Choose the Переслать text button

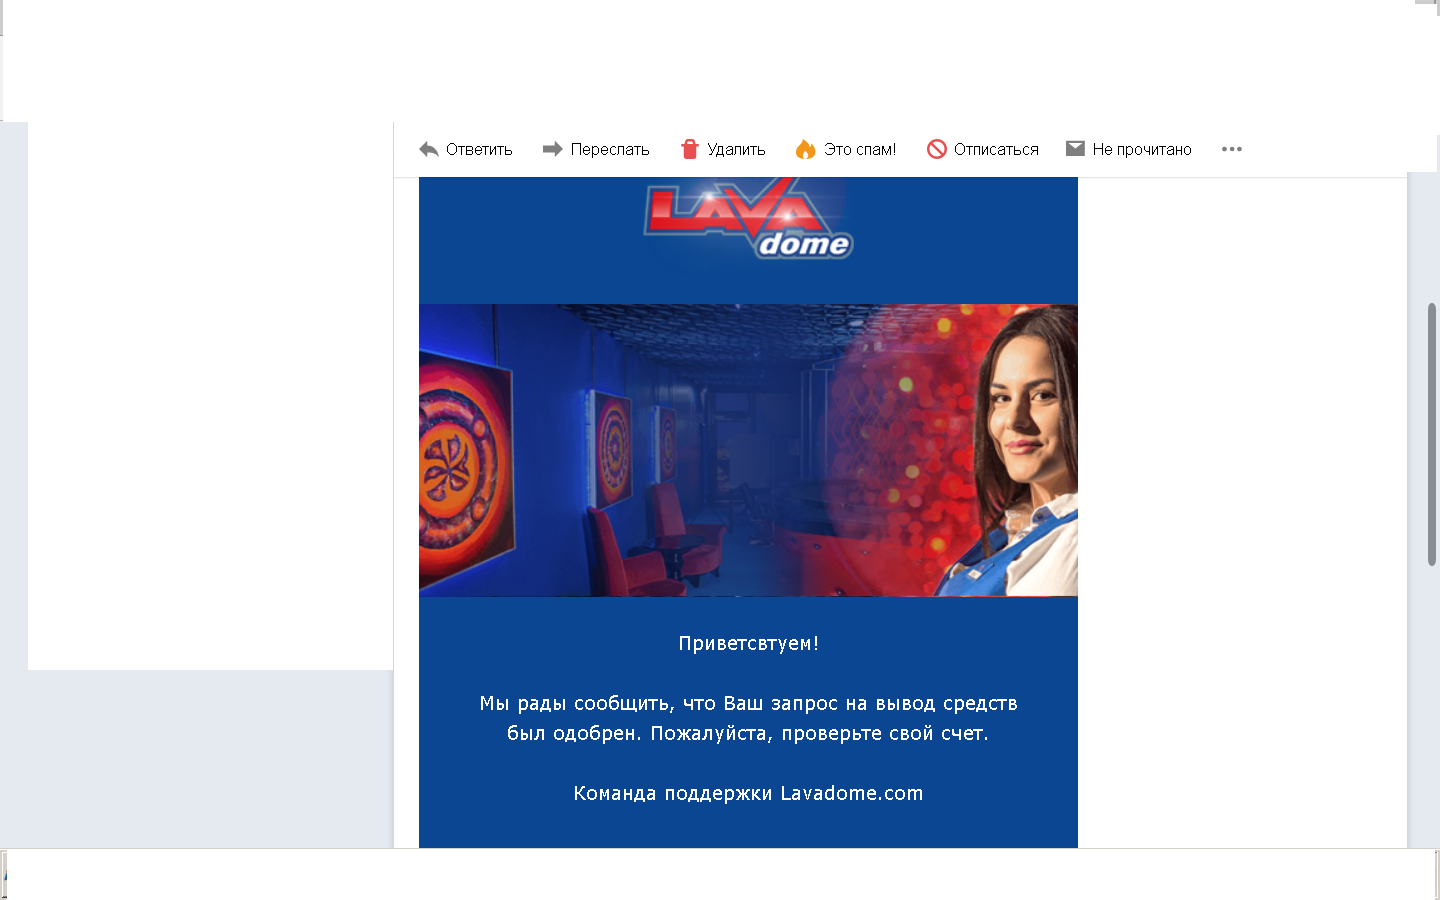point(610,149)
